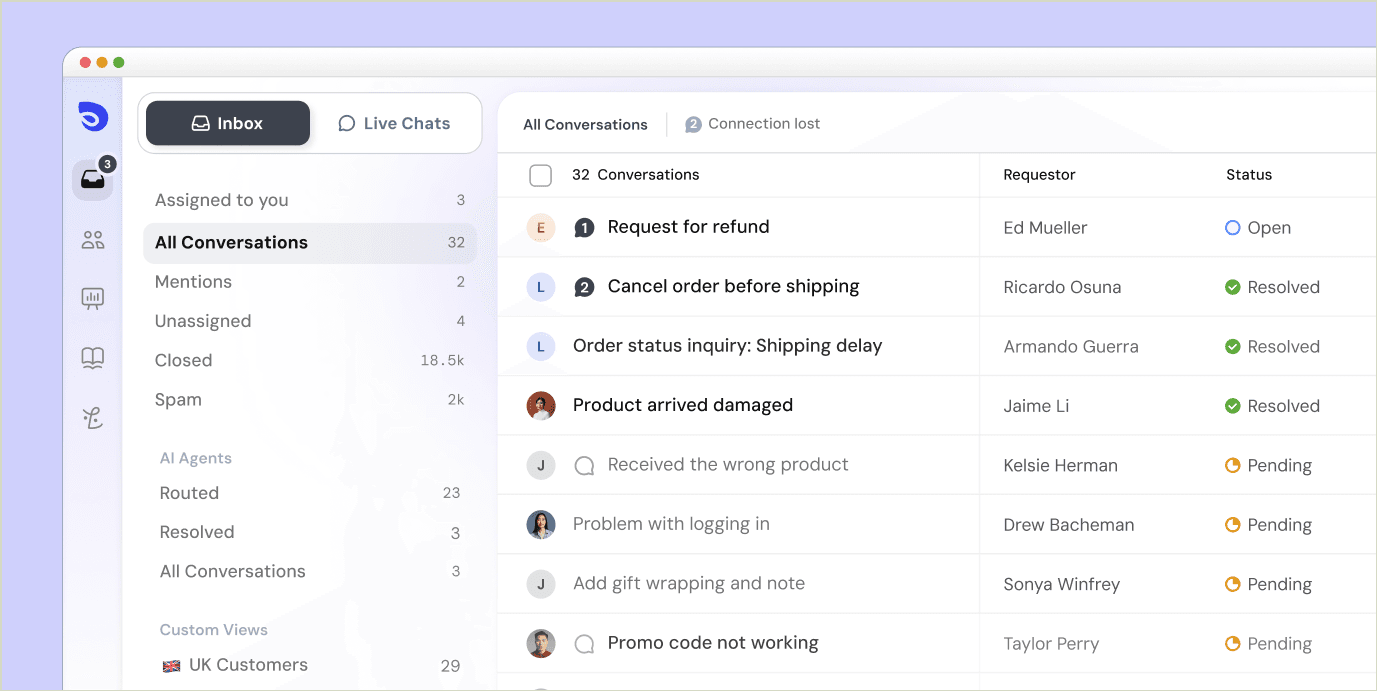The width and height of the screenshot is (1377, 691).
Task: View Routed conversations under AI Agents
Action: [189, 492]
